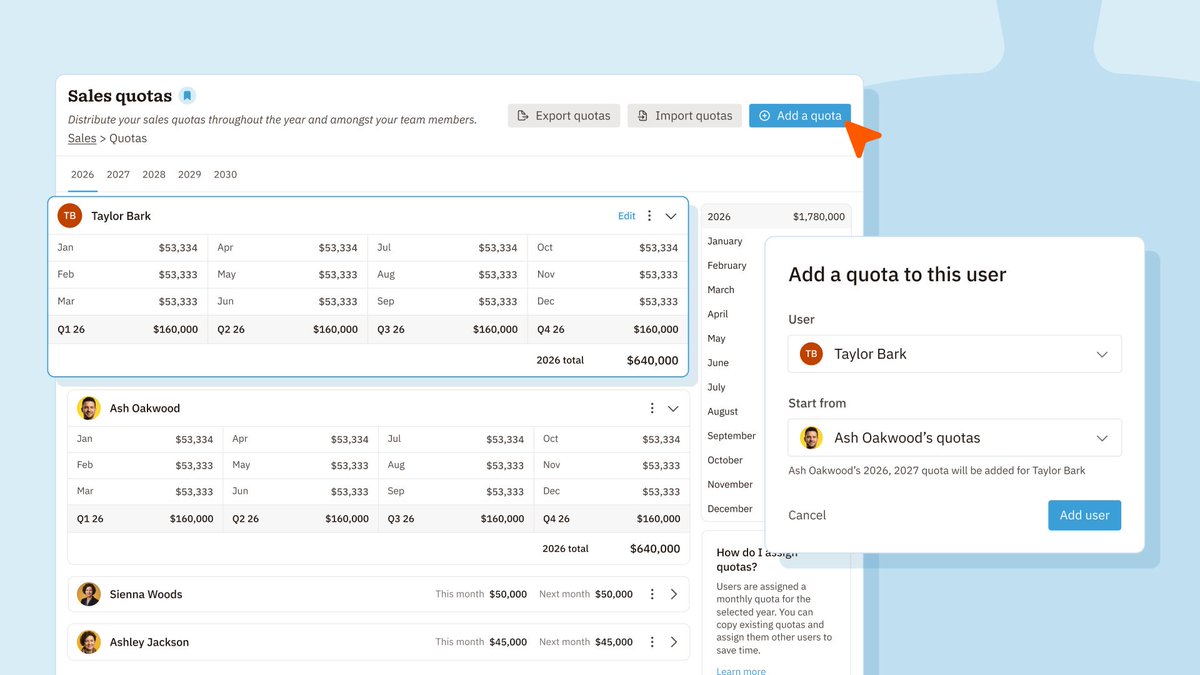
Task: Switch to the 2027 year tab
Action: [x=118, y=174]
